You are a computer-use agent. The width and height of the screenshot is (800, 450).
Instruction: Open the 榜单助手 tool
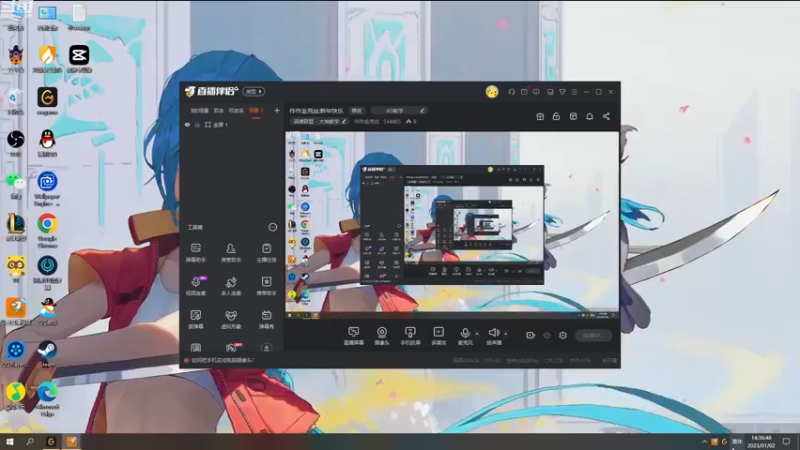[x=266, y=286]
